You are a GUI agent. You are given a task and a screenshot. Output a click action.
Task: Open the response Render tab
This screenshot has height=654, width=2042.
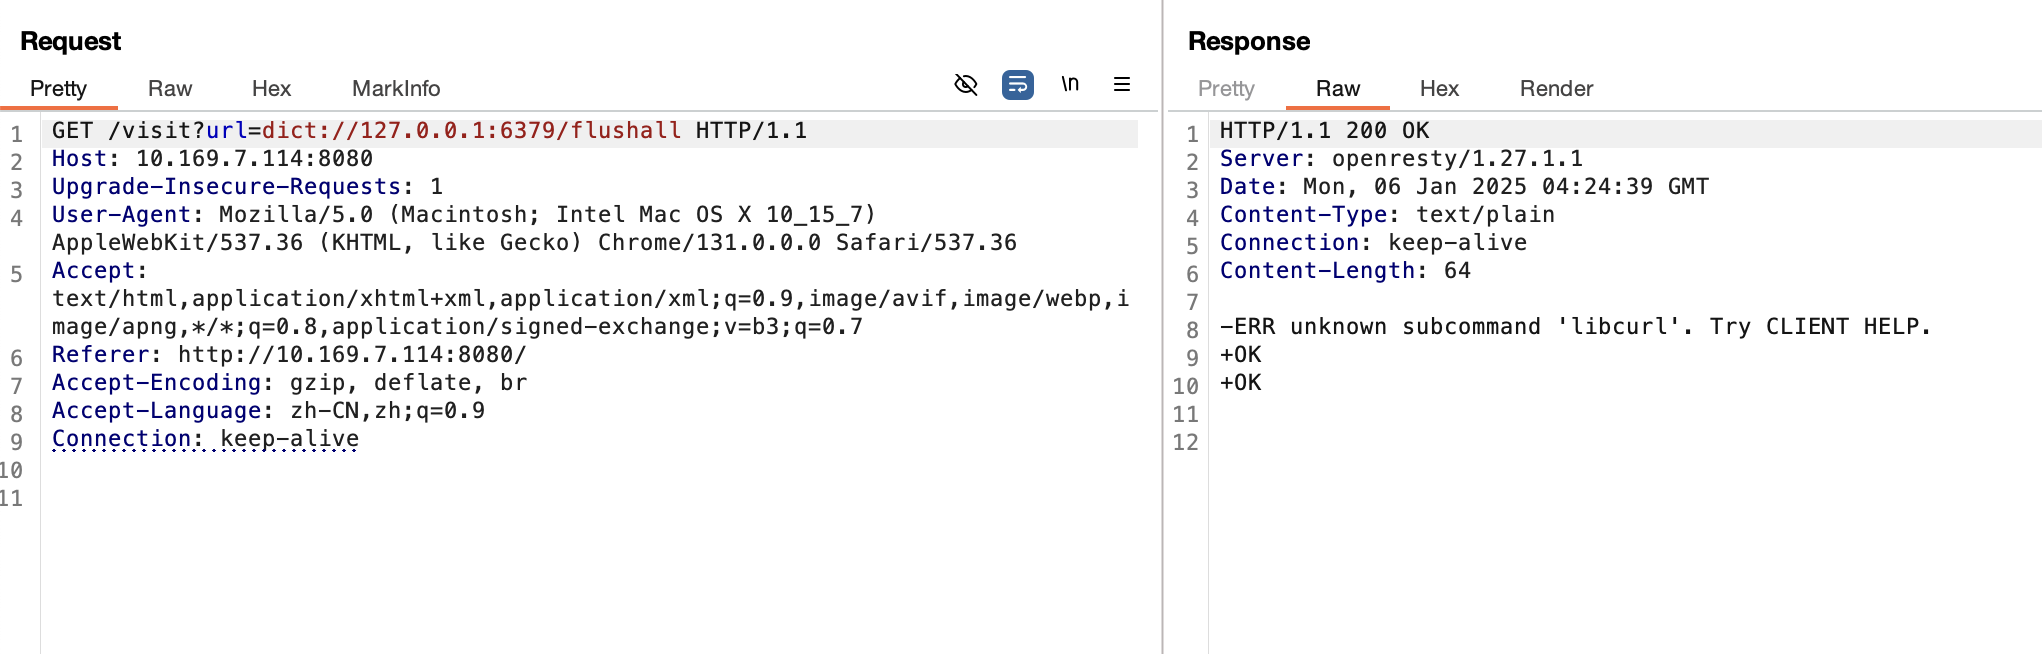1556,88
